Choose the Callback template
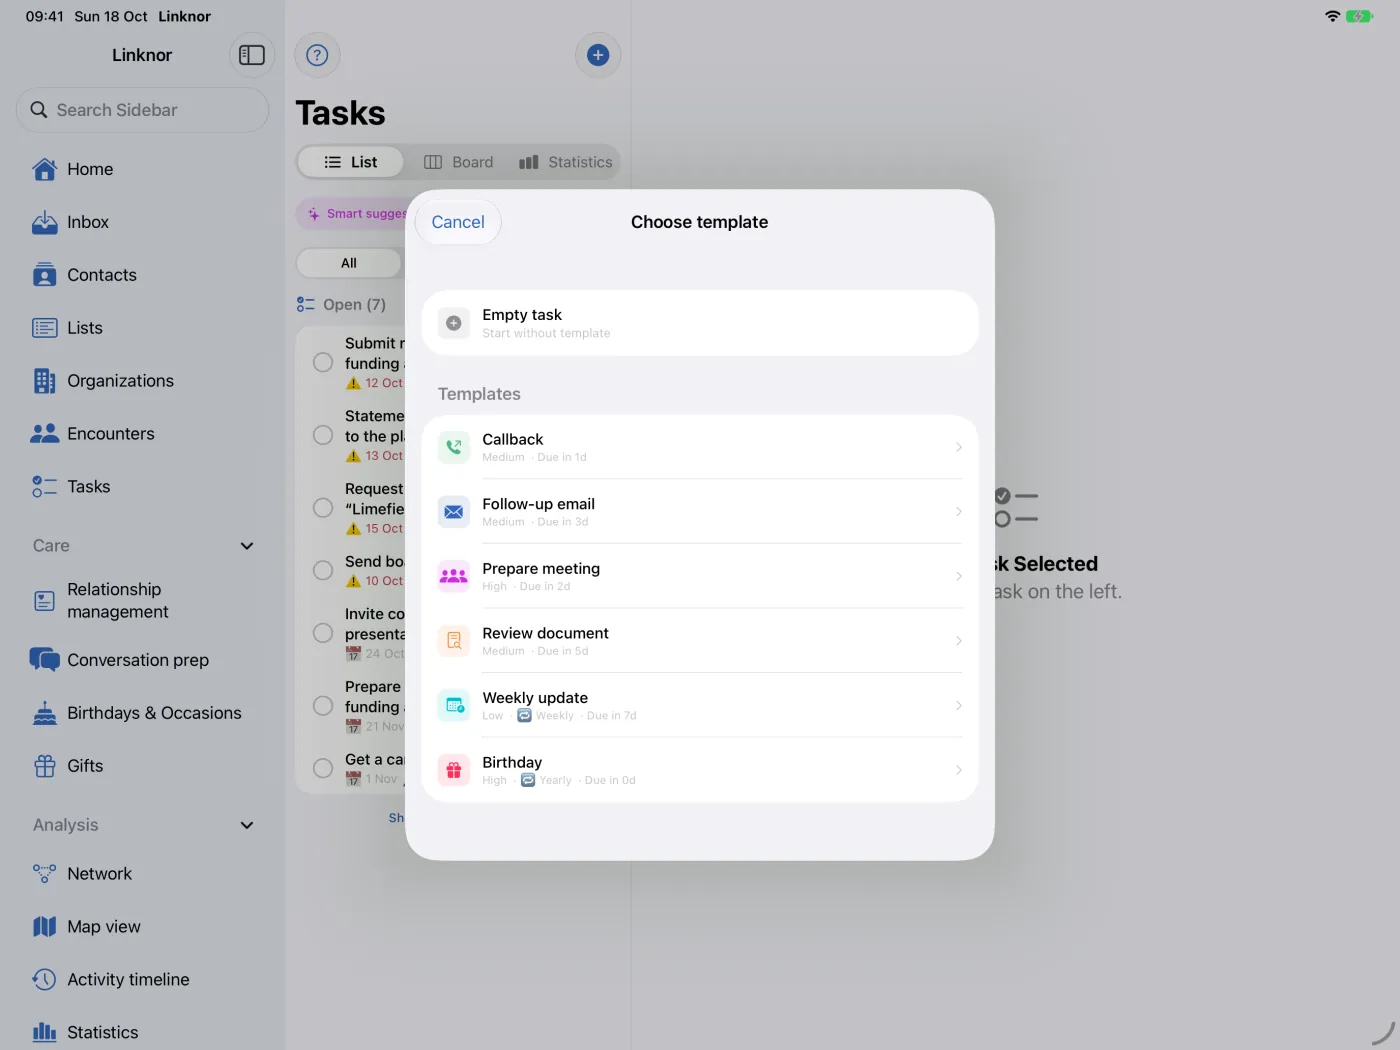 point(700,447)
